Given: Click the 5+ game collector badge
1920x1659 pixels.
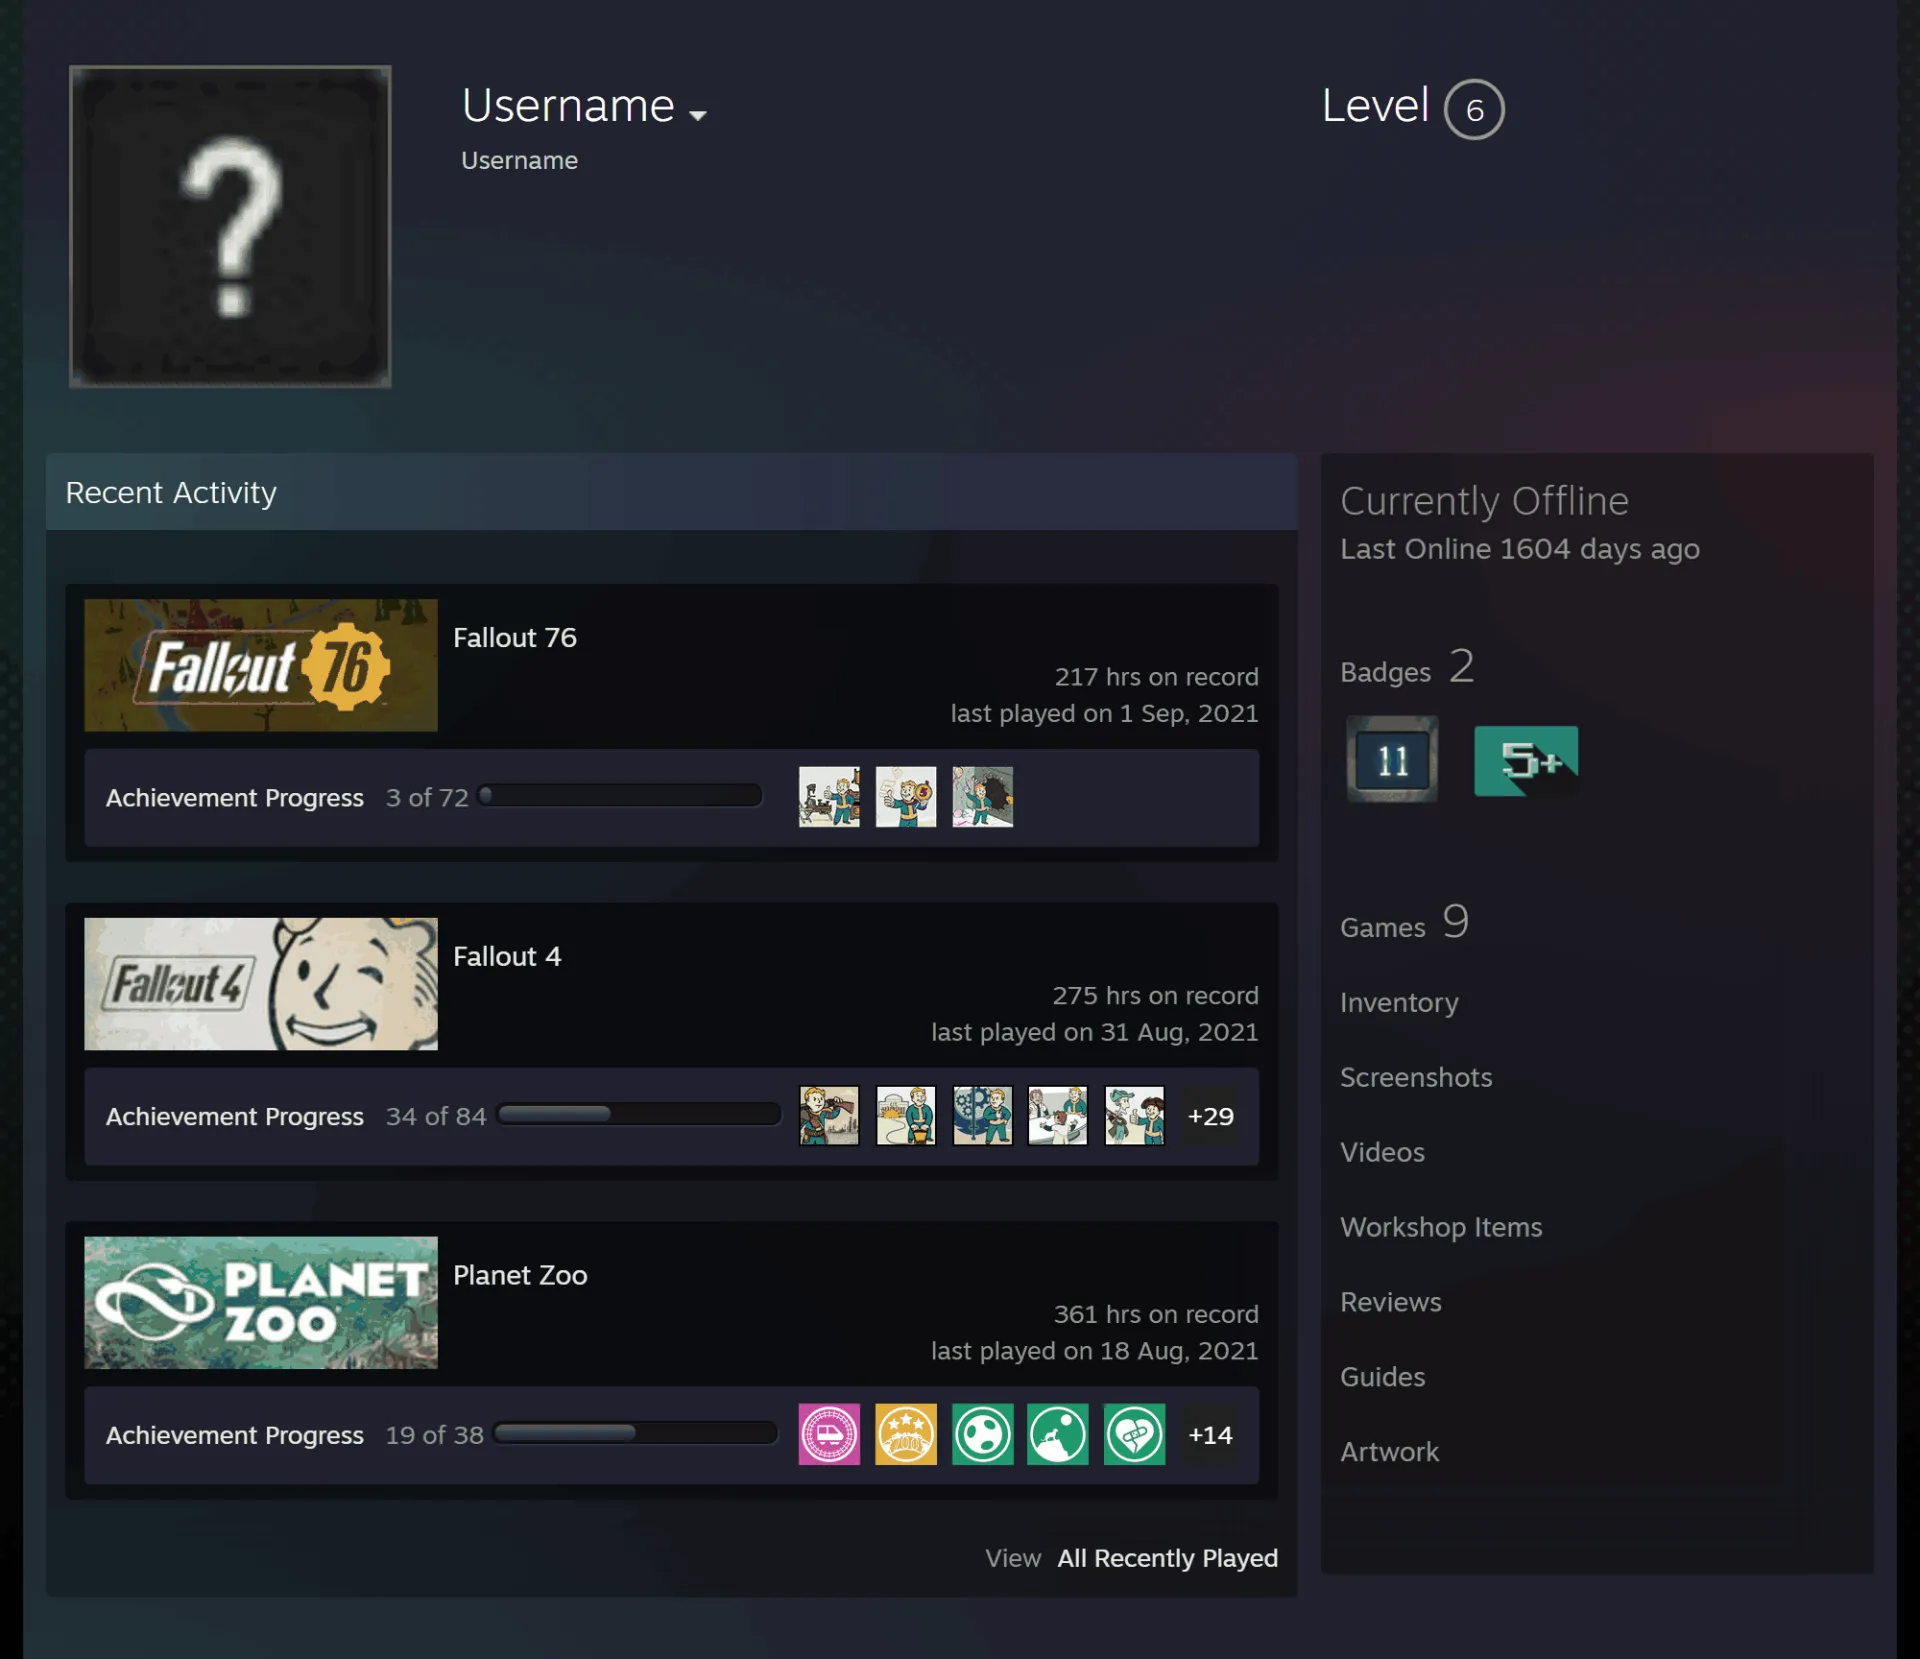Looking at the screenshot, I should coord(1526,760).
